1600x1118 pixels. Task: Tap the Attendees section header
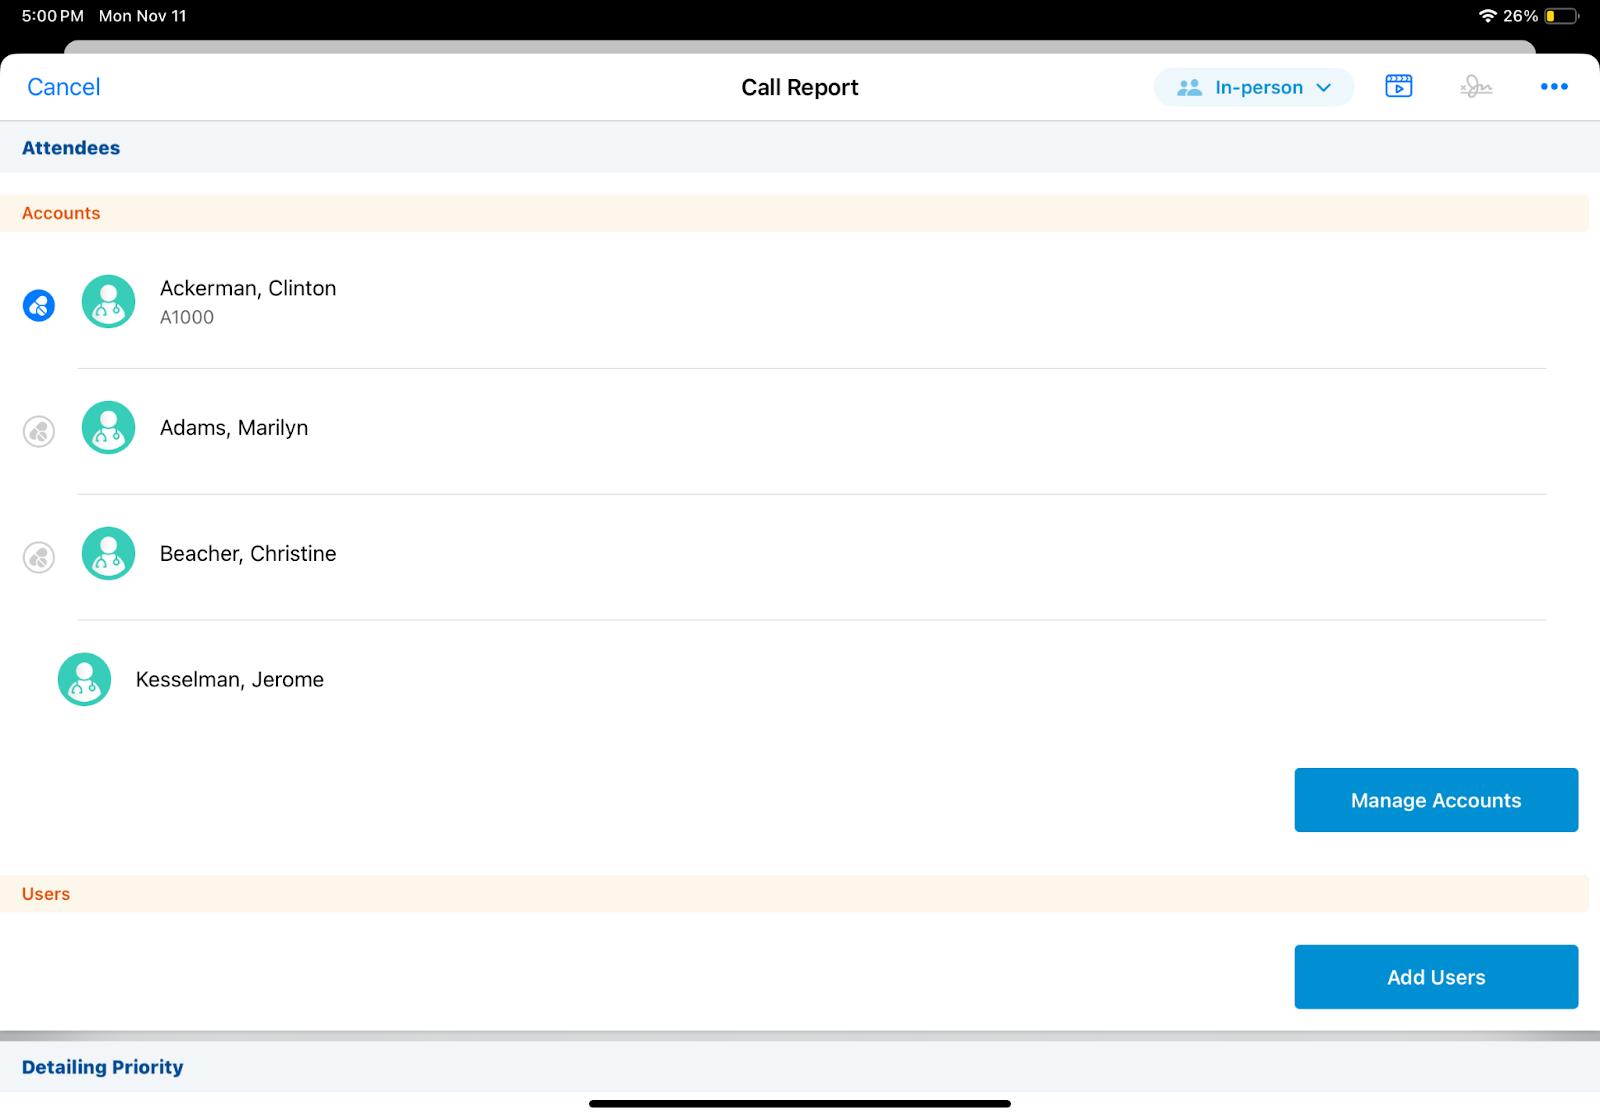pyautogui.click(x=71, y=148)
